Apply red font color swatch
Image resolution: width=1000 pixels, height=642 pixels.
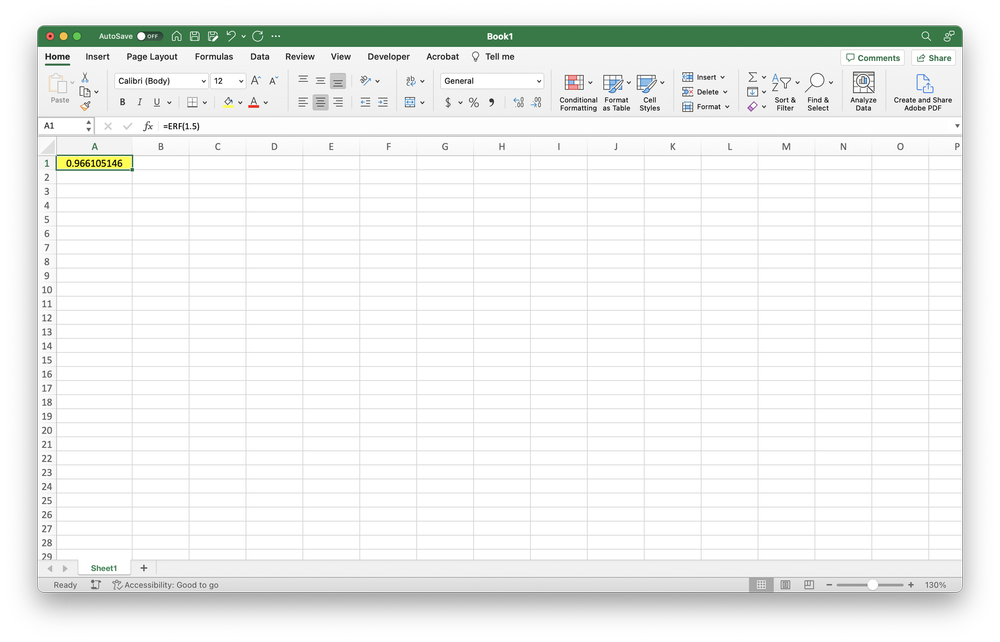click(254, 103)
